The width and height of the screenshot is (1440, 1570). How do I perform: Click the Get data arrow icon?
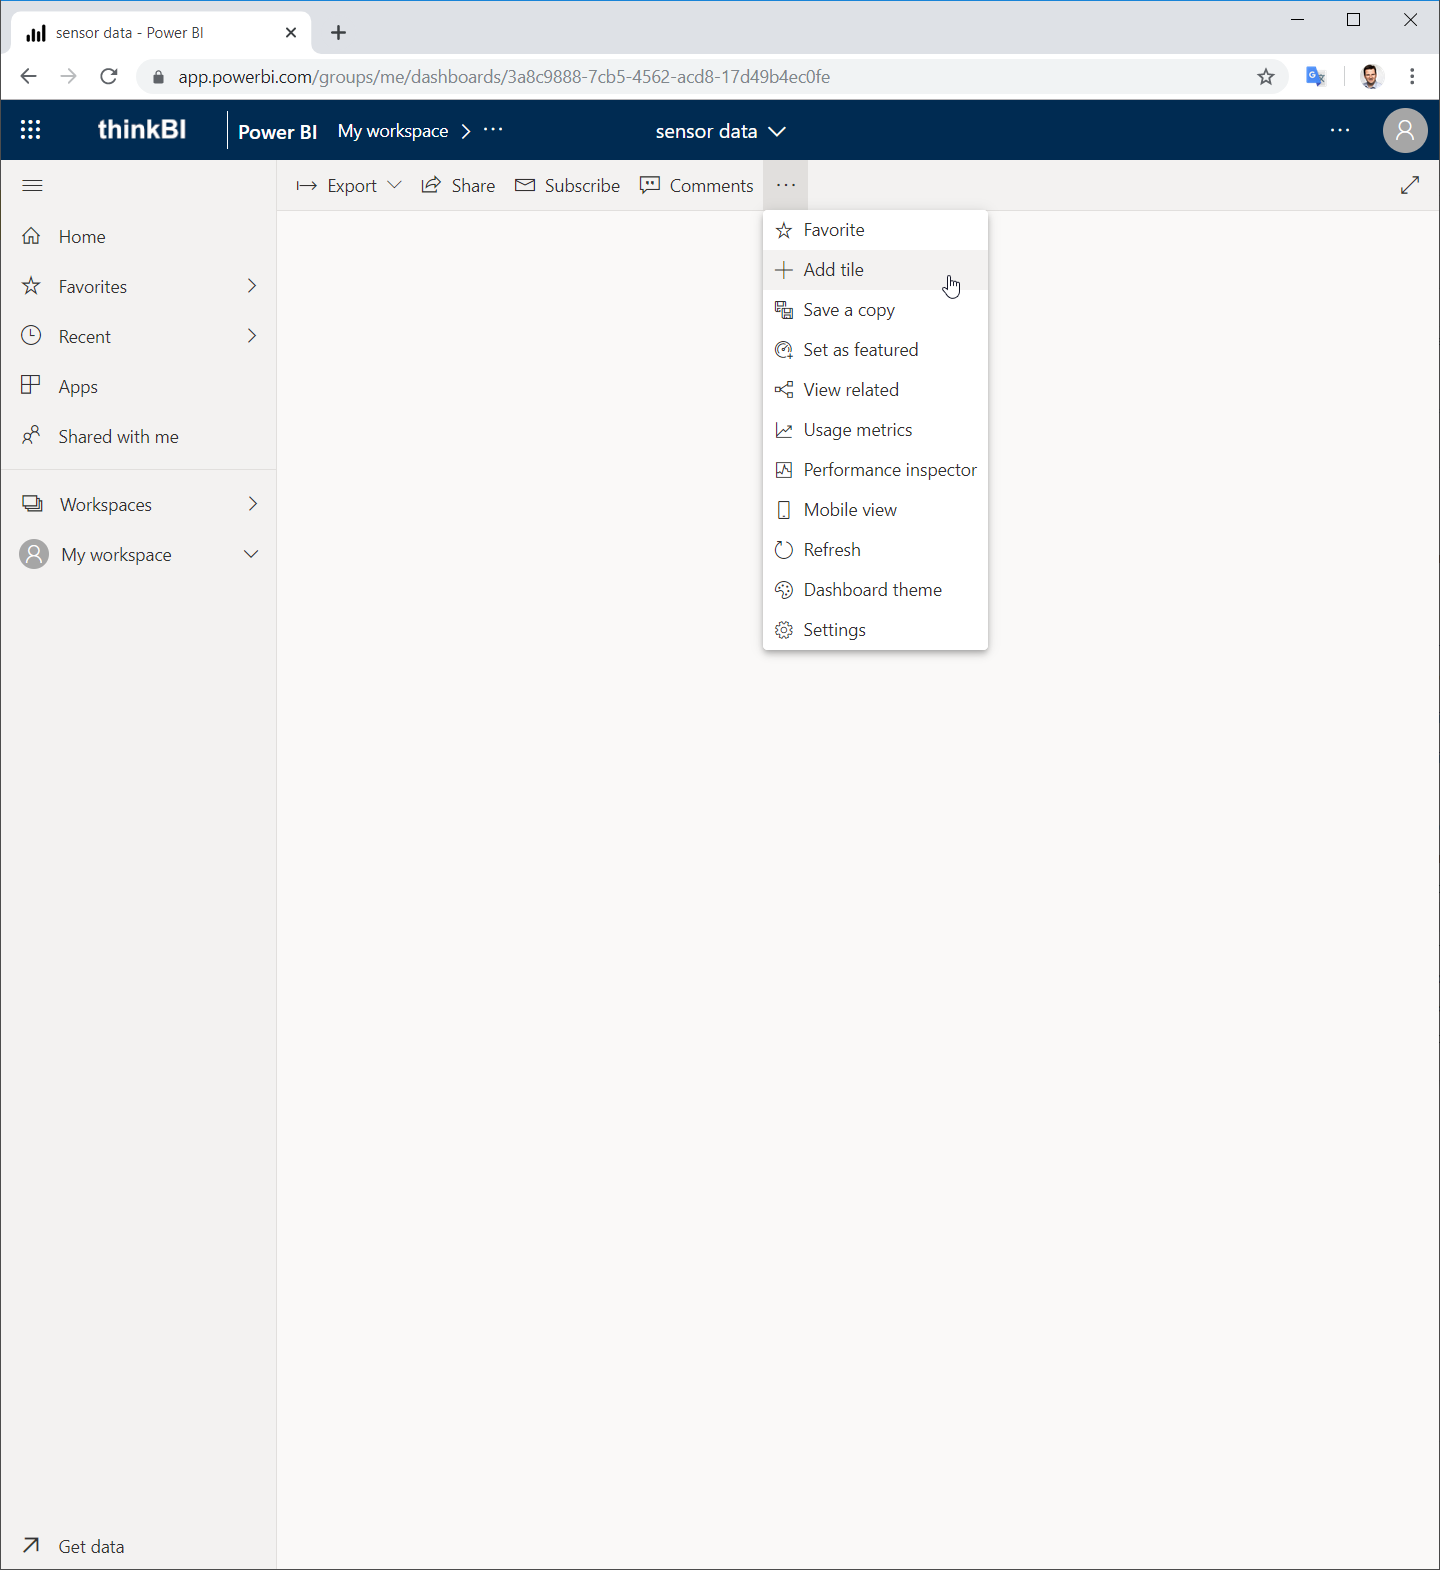32,1546
